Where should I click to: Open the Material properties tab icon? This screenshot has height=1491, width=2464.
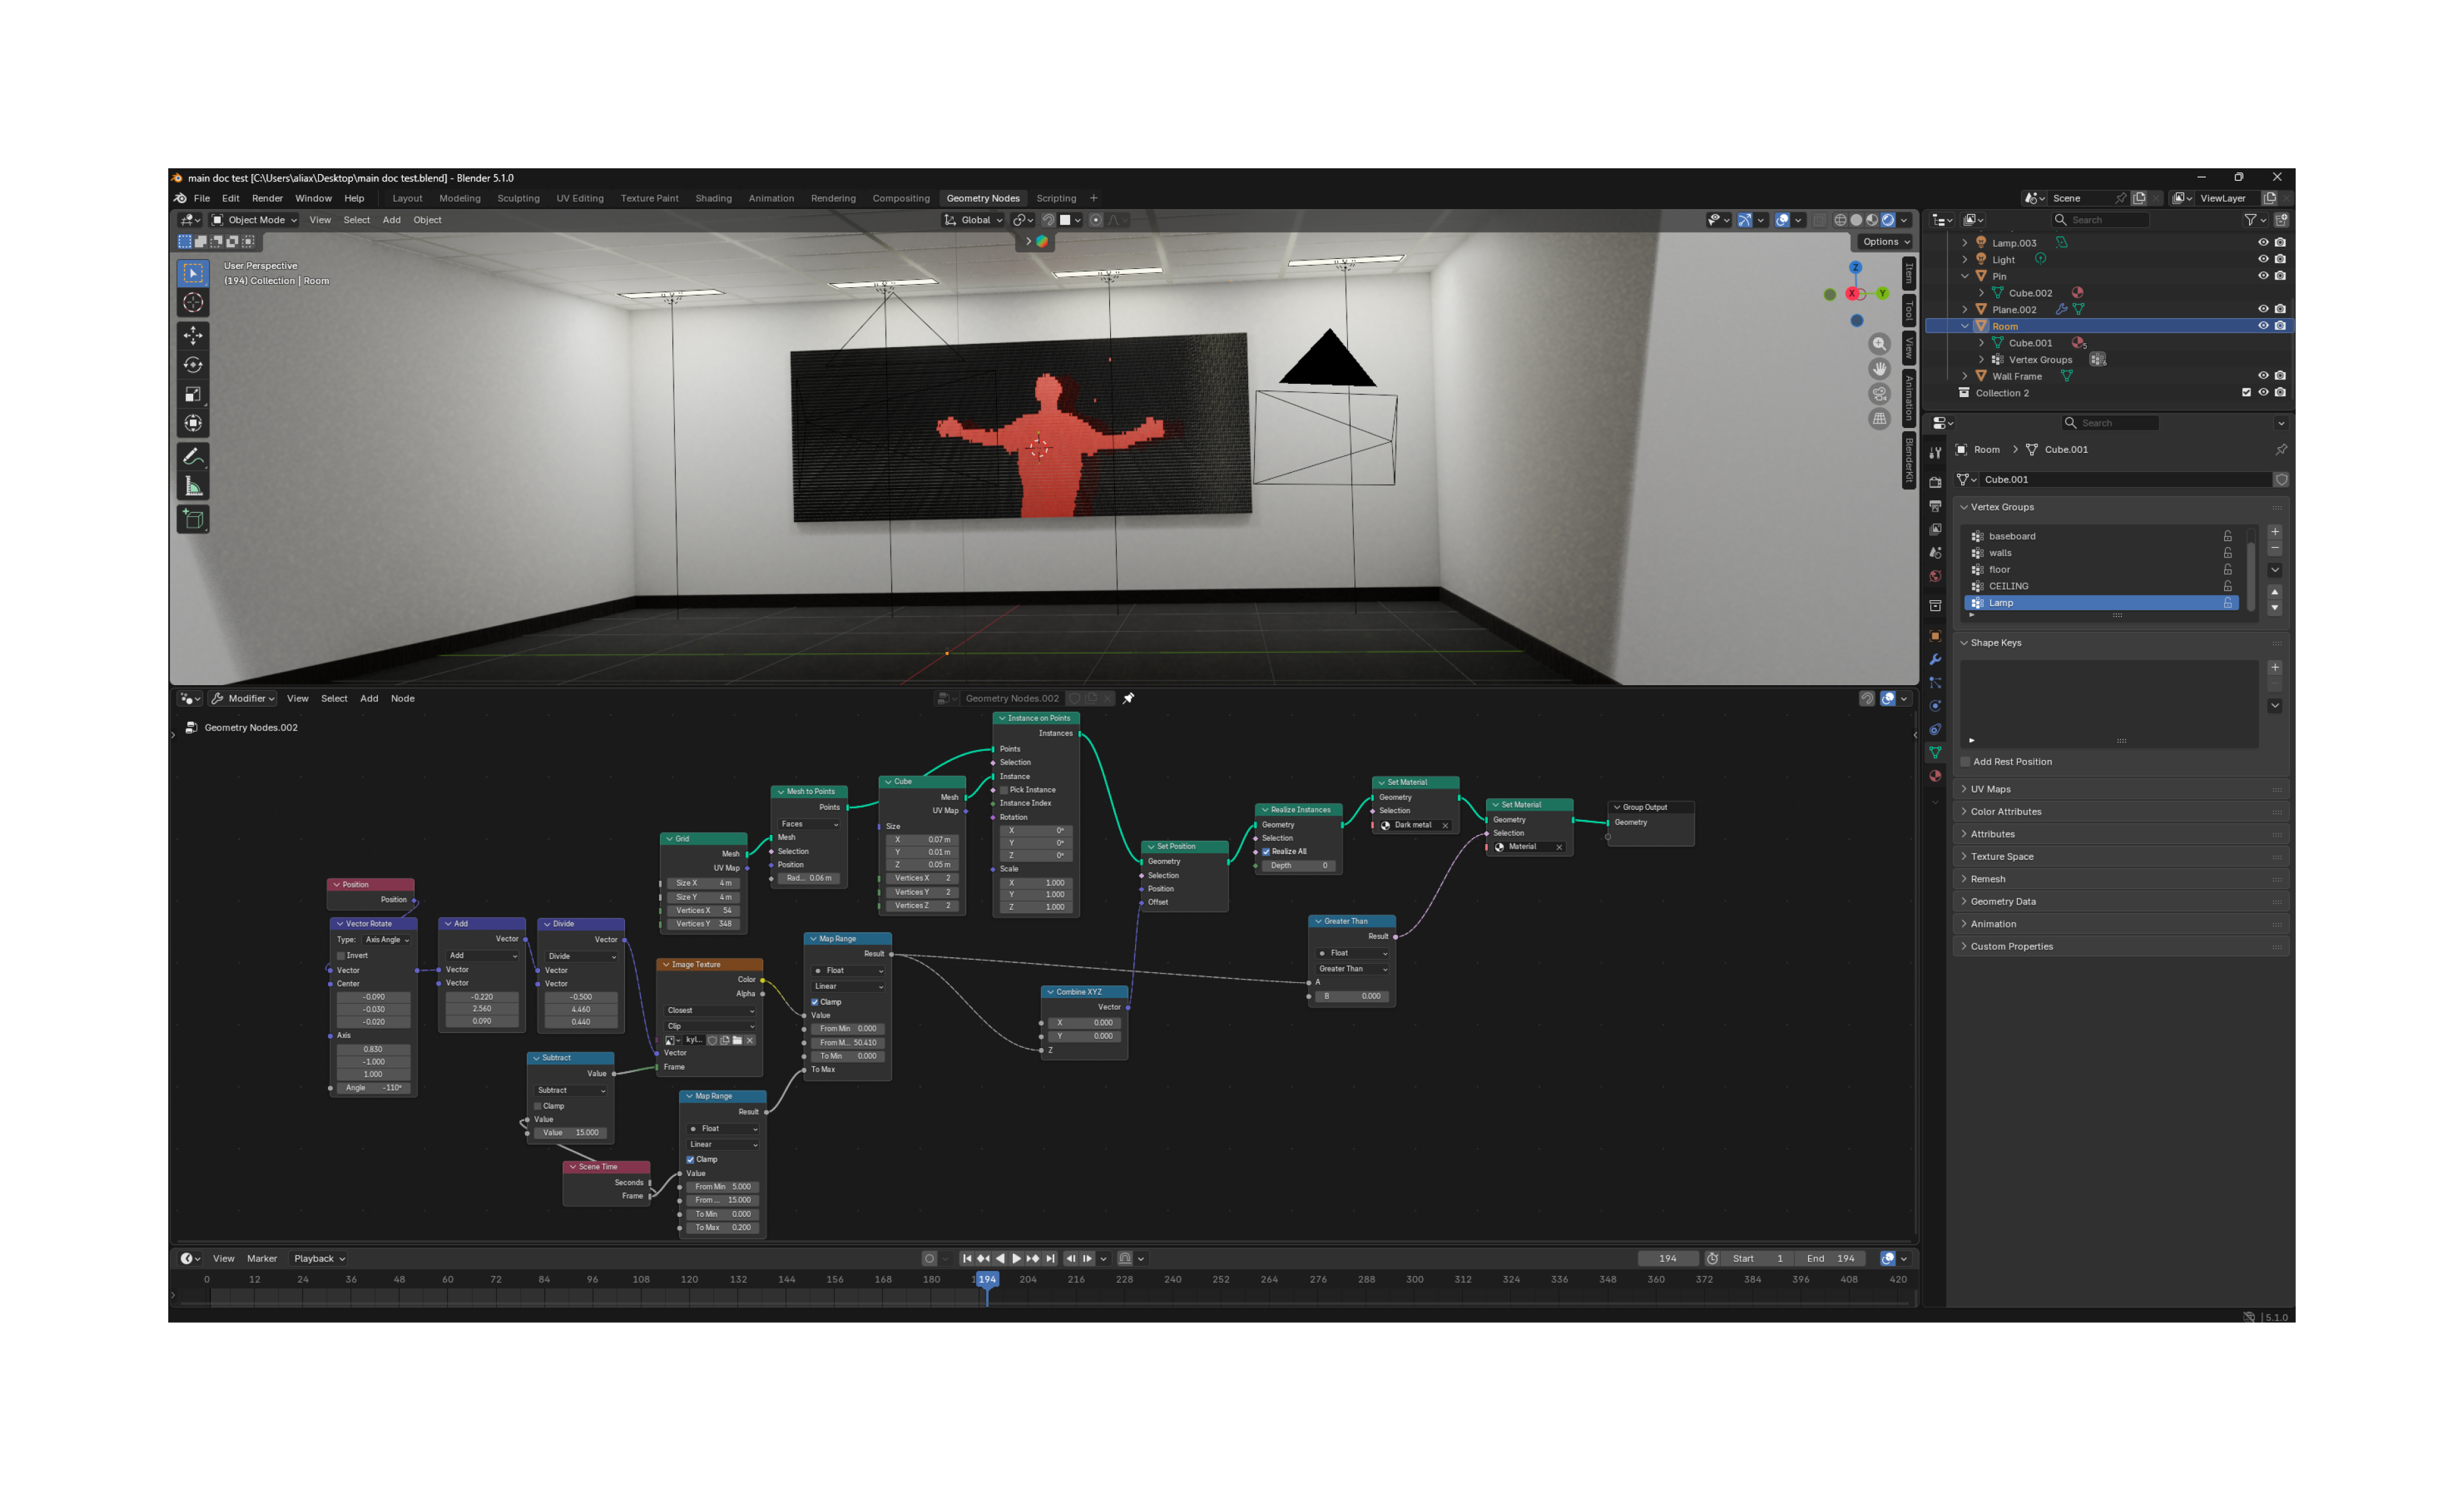1935,776
